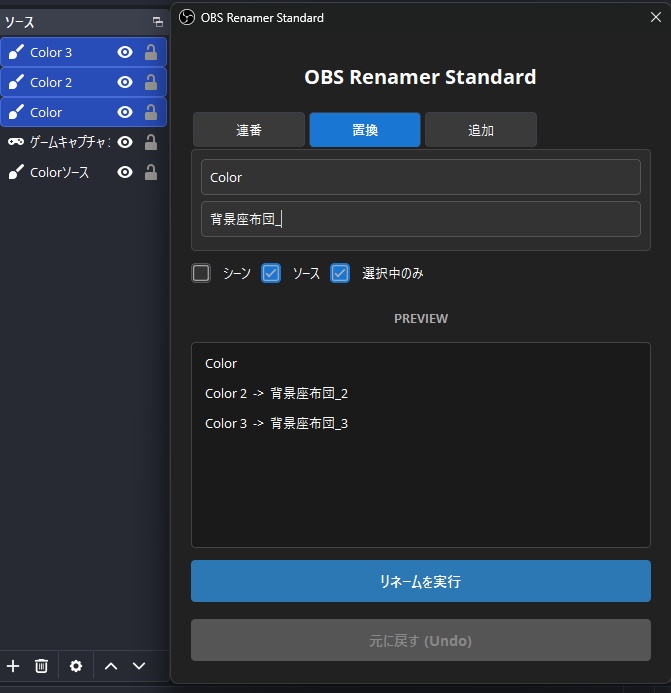The height and width of the screenshot is (693, 671).
Task: Click preview line Color 3 -> 背景座布団_3
Action: 277,423
